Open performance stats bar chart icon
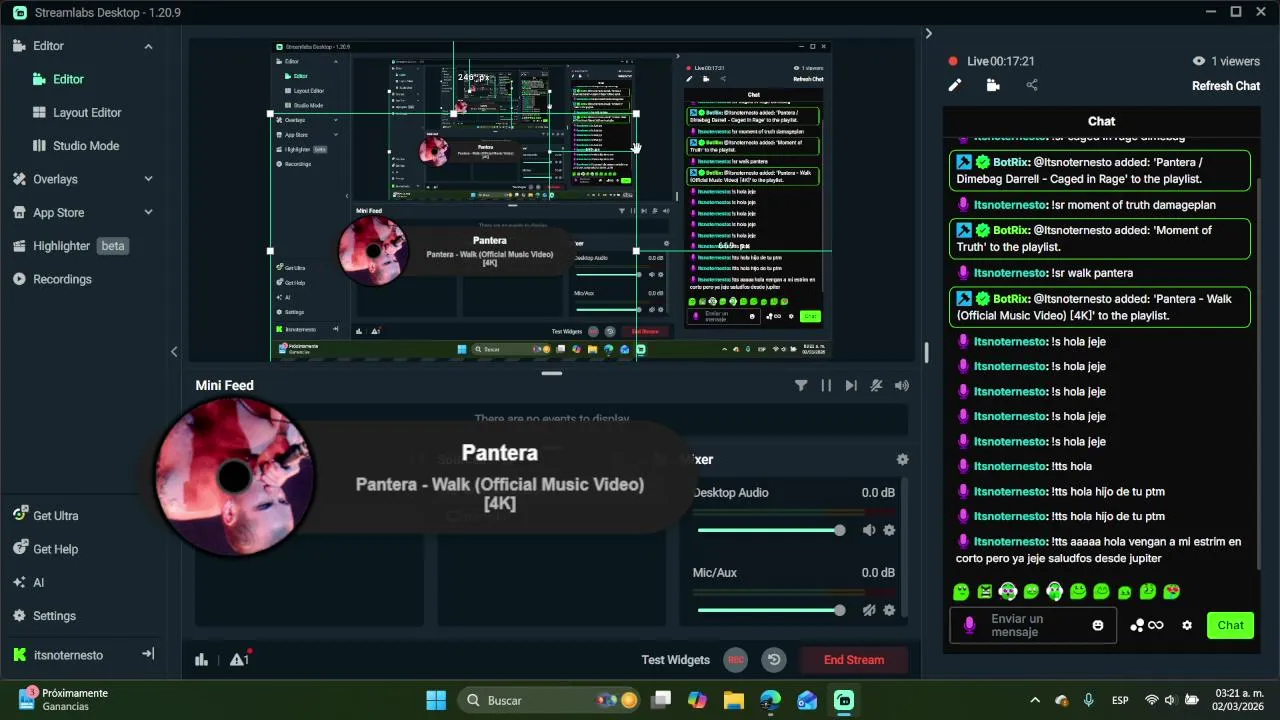The width and height of the screenshot is (1280, 720). (x=201, y=659)
